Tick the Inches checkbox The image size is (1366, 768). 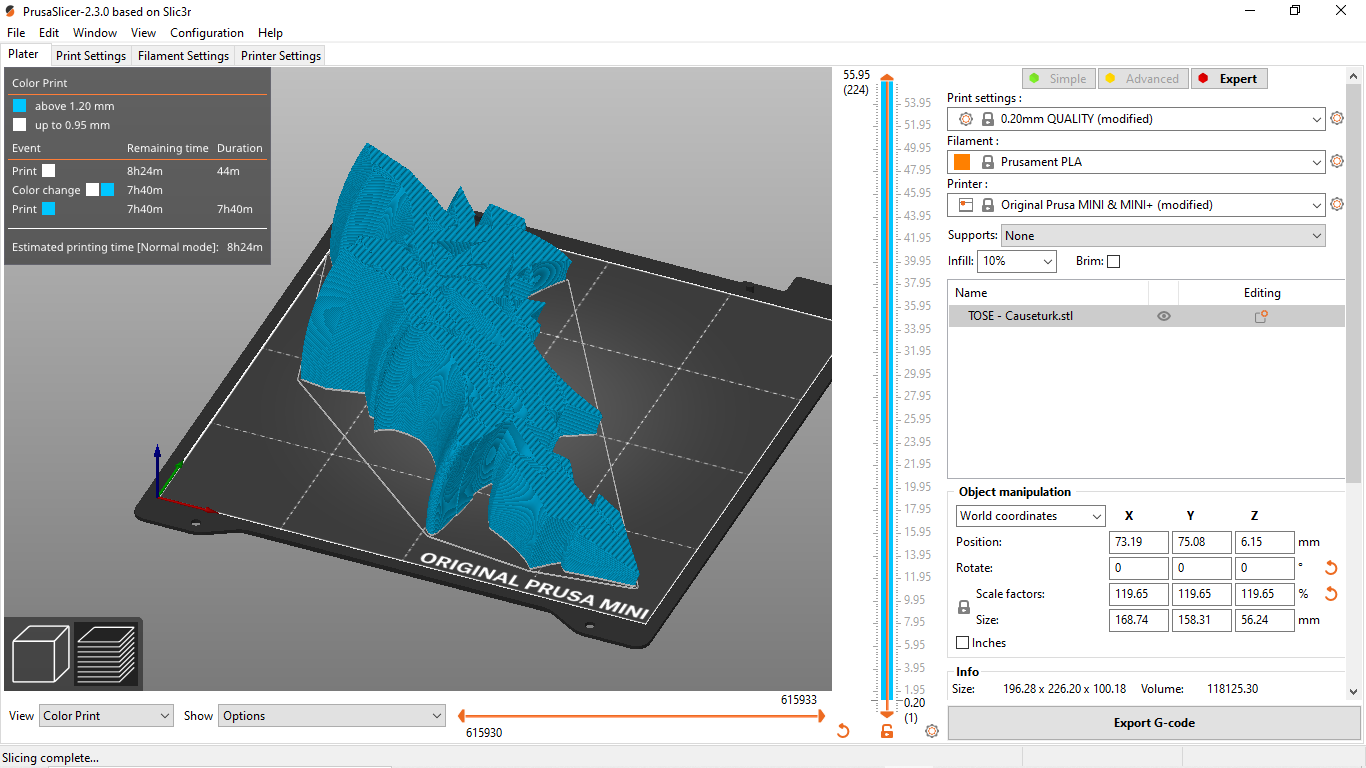(x=963, y=643)
